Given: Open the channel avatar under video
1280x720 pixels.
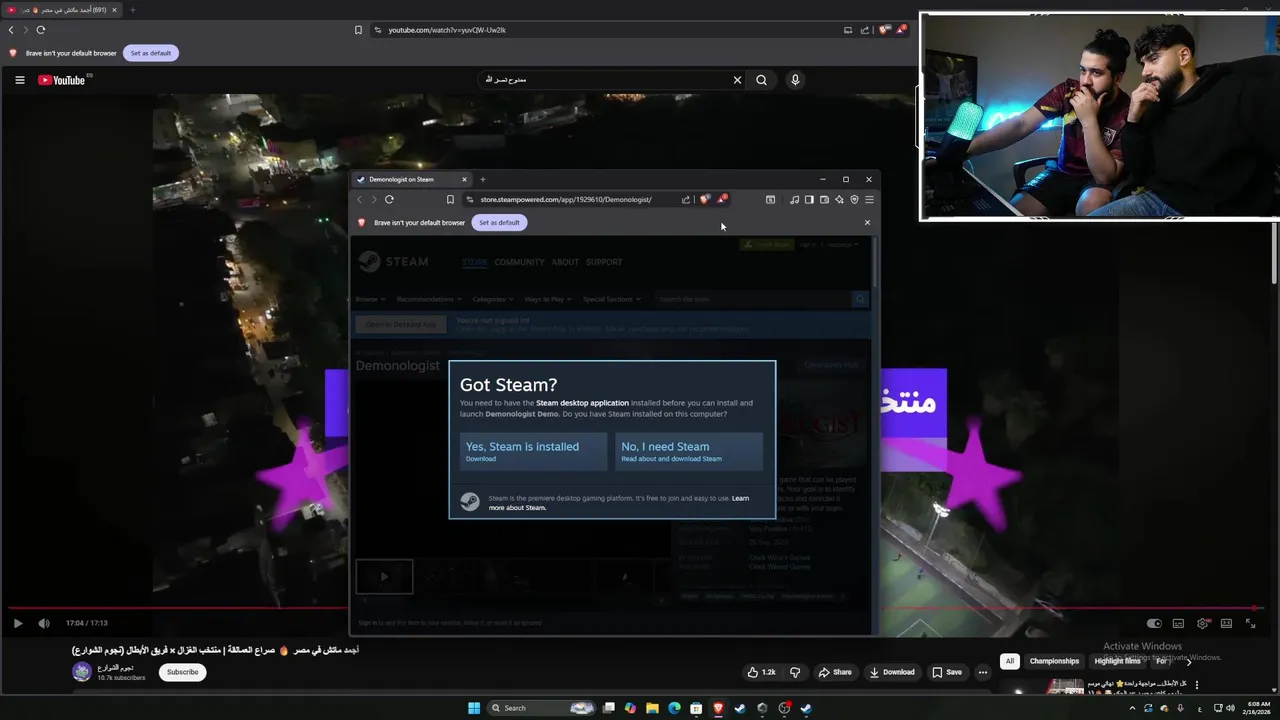Looking at the screenshot, I should [x=82, y=672].
